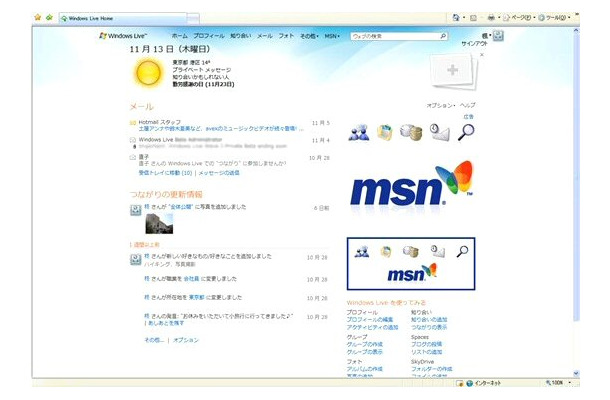Screen dimensions: 610x400
Task: Click small notepad icon in bordered box
Action: pos(386,252)
